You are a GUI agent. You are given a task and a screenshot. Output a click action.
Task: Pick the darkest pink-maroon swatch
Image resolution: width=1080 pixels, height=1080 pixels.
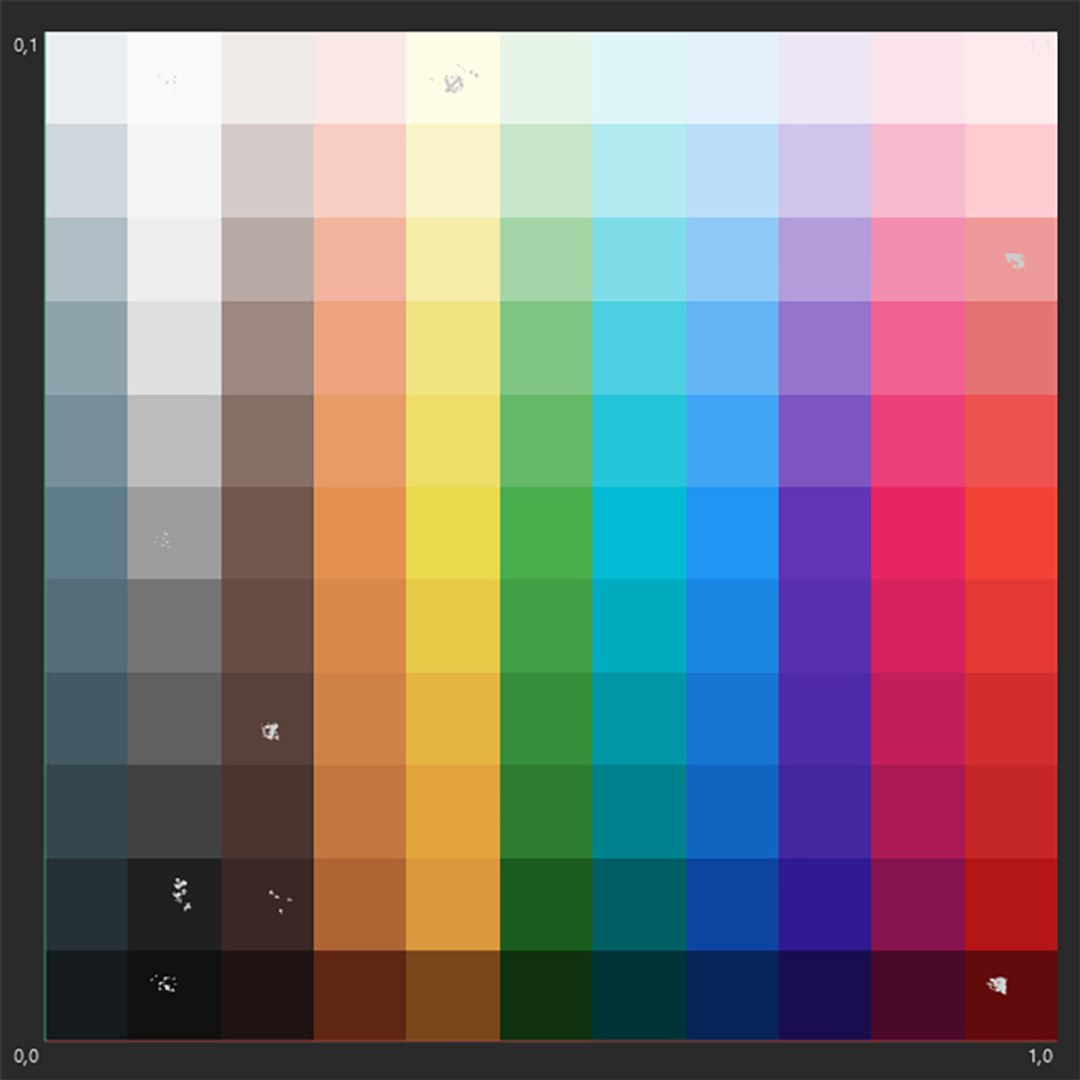pos(917,995)
